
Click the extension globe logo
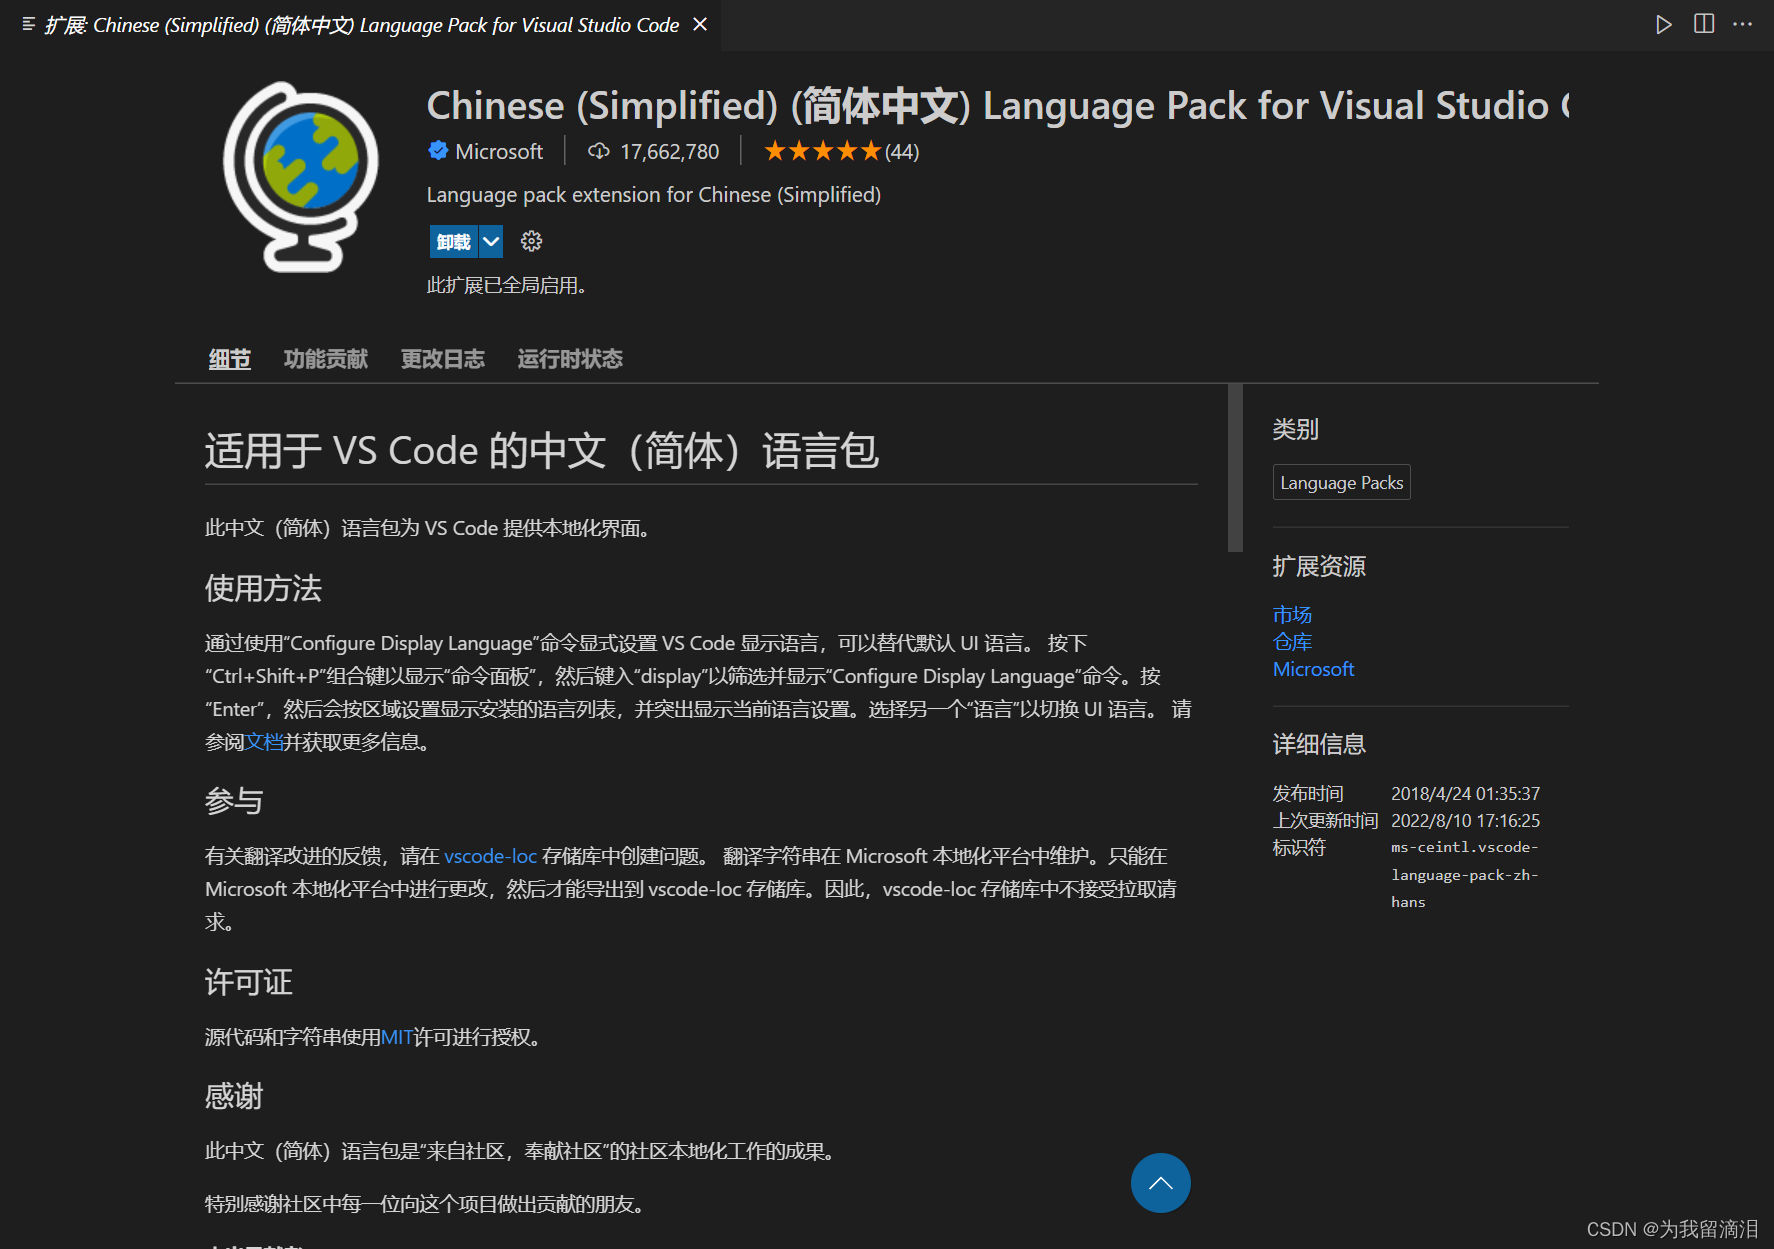point(301,177)
